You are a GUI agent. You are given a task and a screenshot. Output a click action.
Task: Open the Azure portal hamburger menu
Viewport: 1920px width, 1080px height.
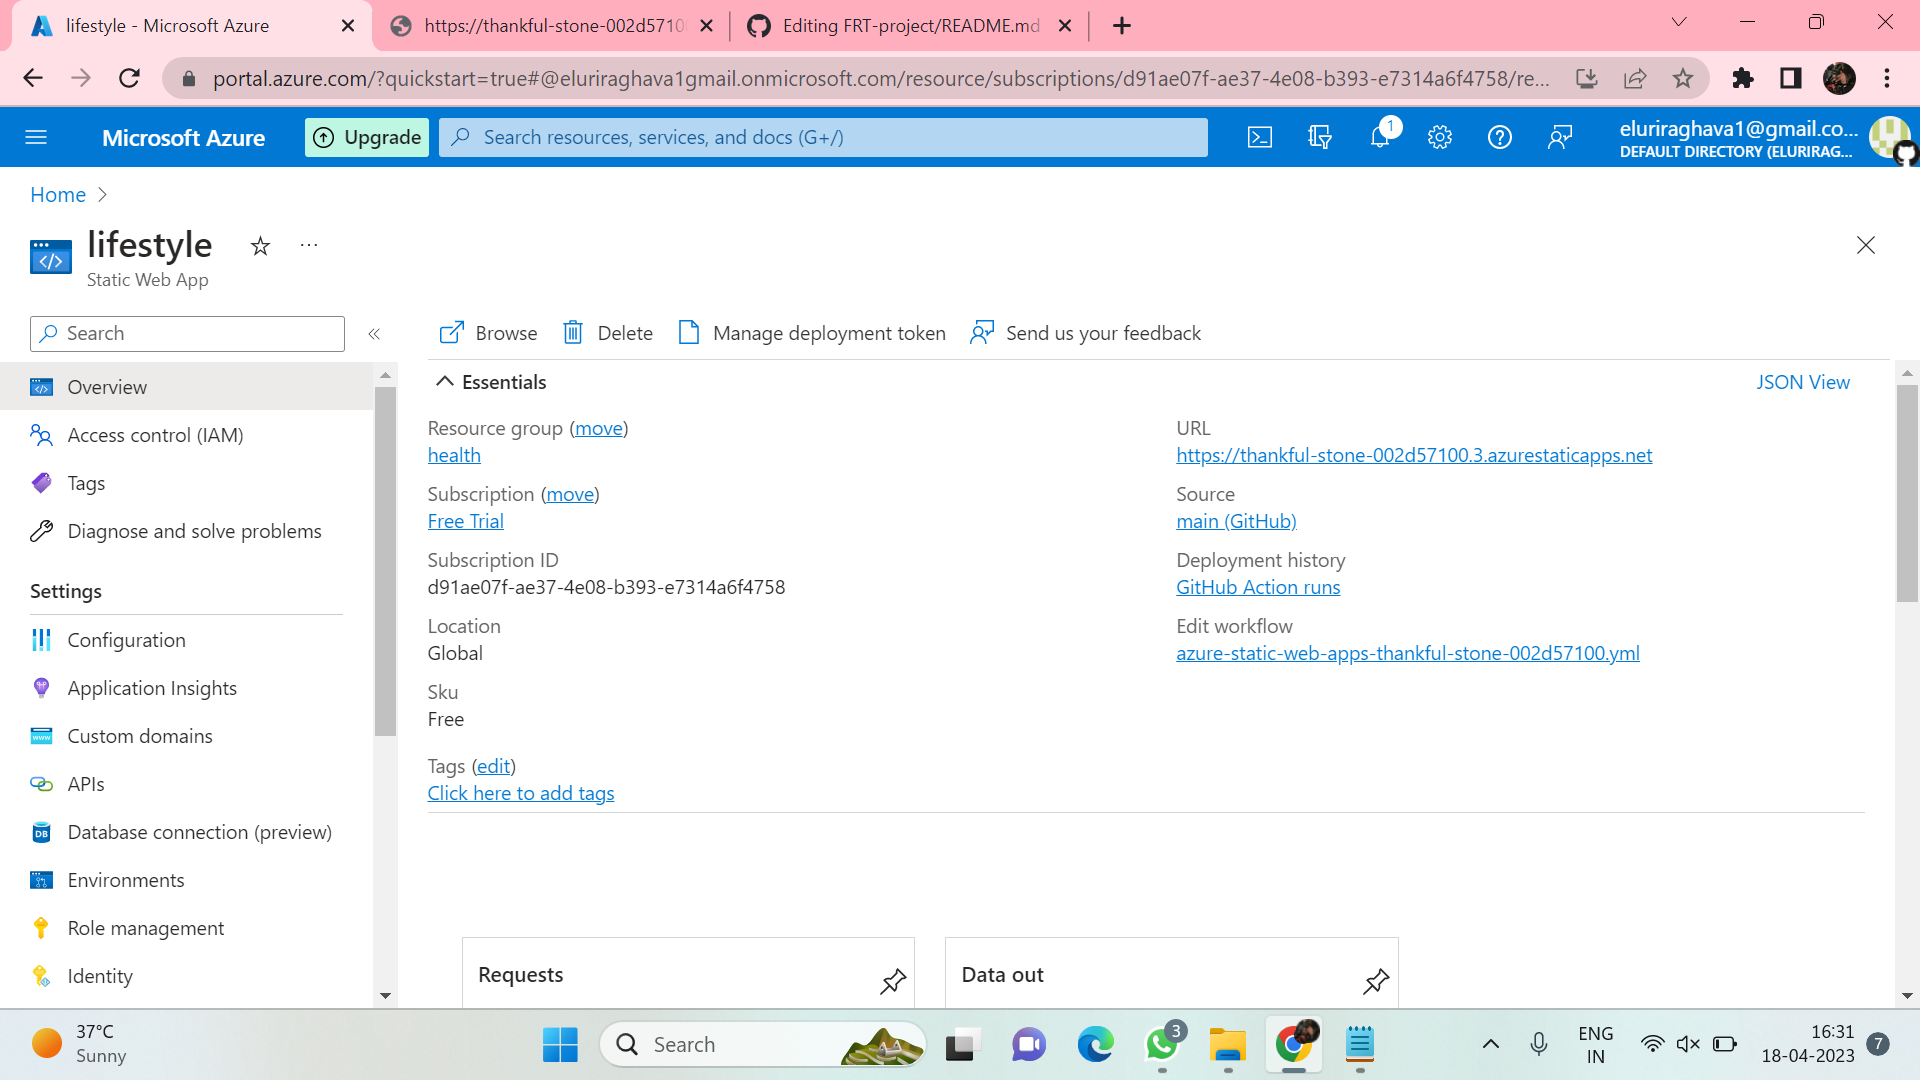coord(36,137)
